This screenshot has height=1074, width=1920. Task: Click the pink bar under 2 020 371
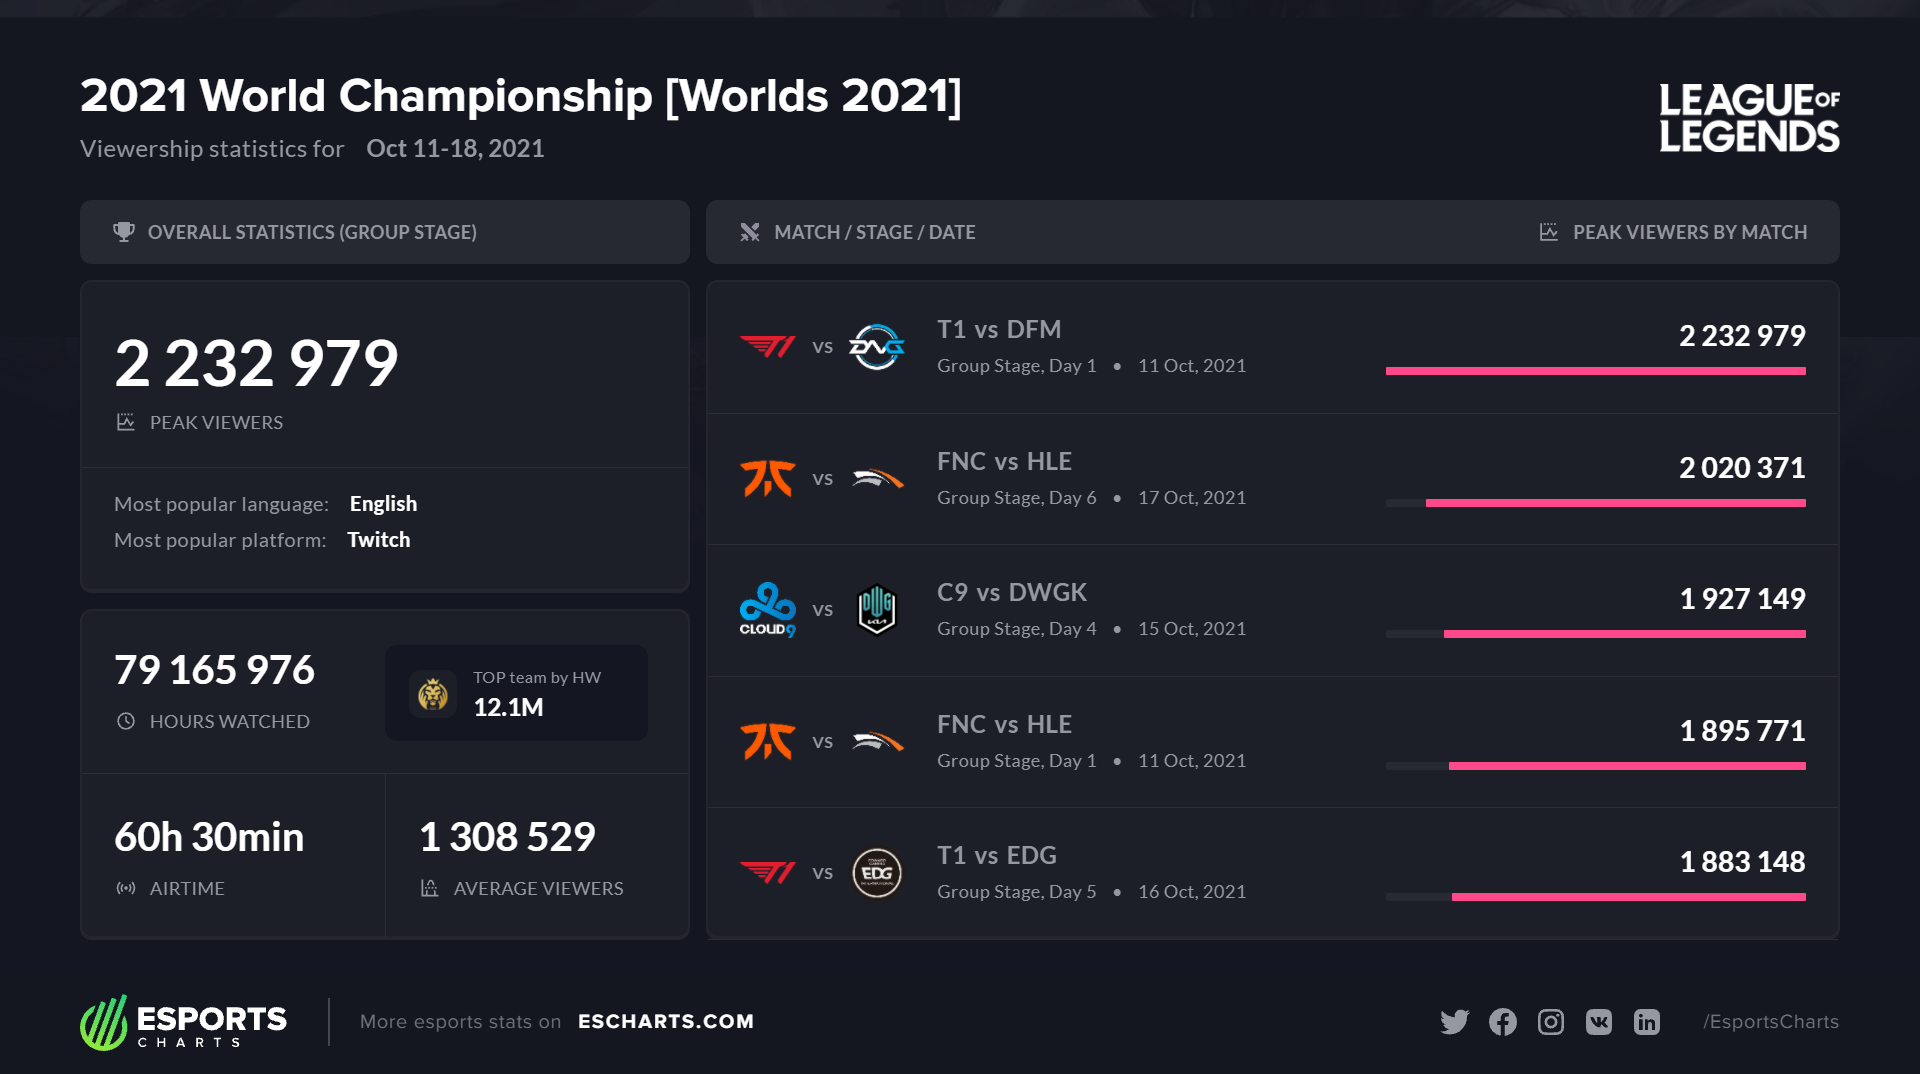[x=1615, y=503]
